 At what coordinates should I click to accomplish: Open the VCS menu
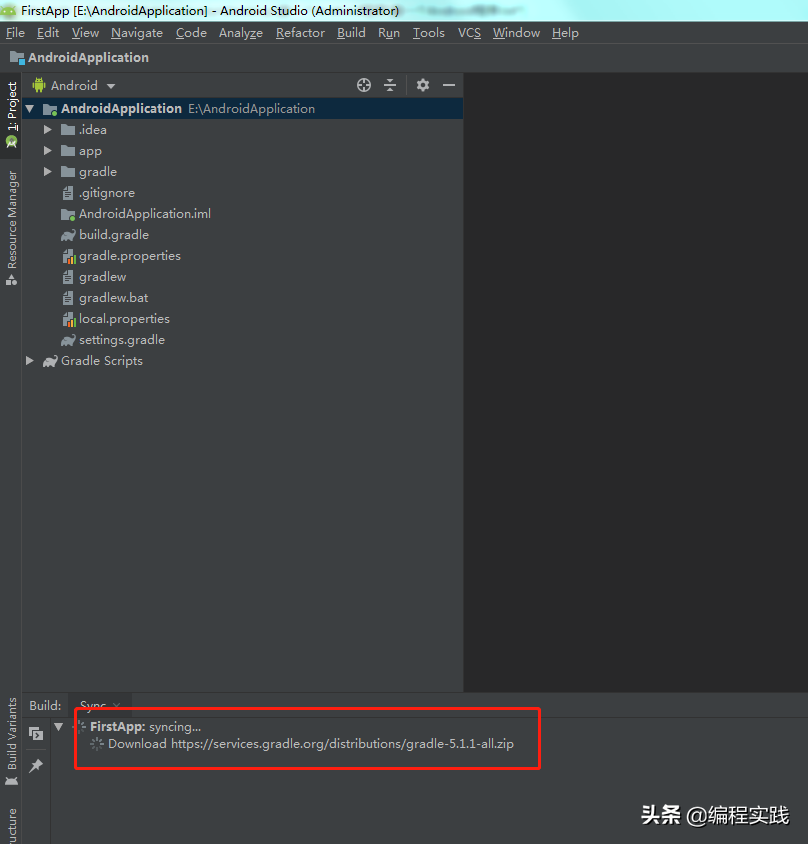(x=469, y=33)
